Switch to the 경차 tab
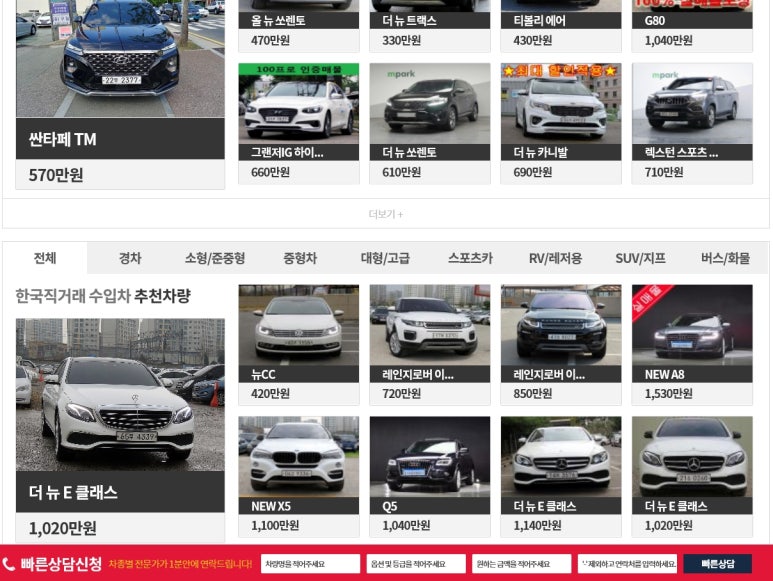The width and height of the screenshot is (773, 581). click(130, 258)
